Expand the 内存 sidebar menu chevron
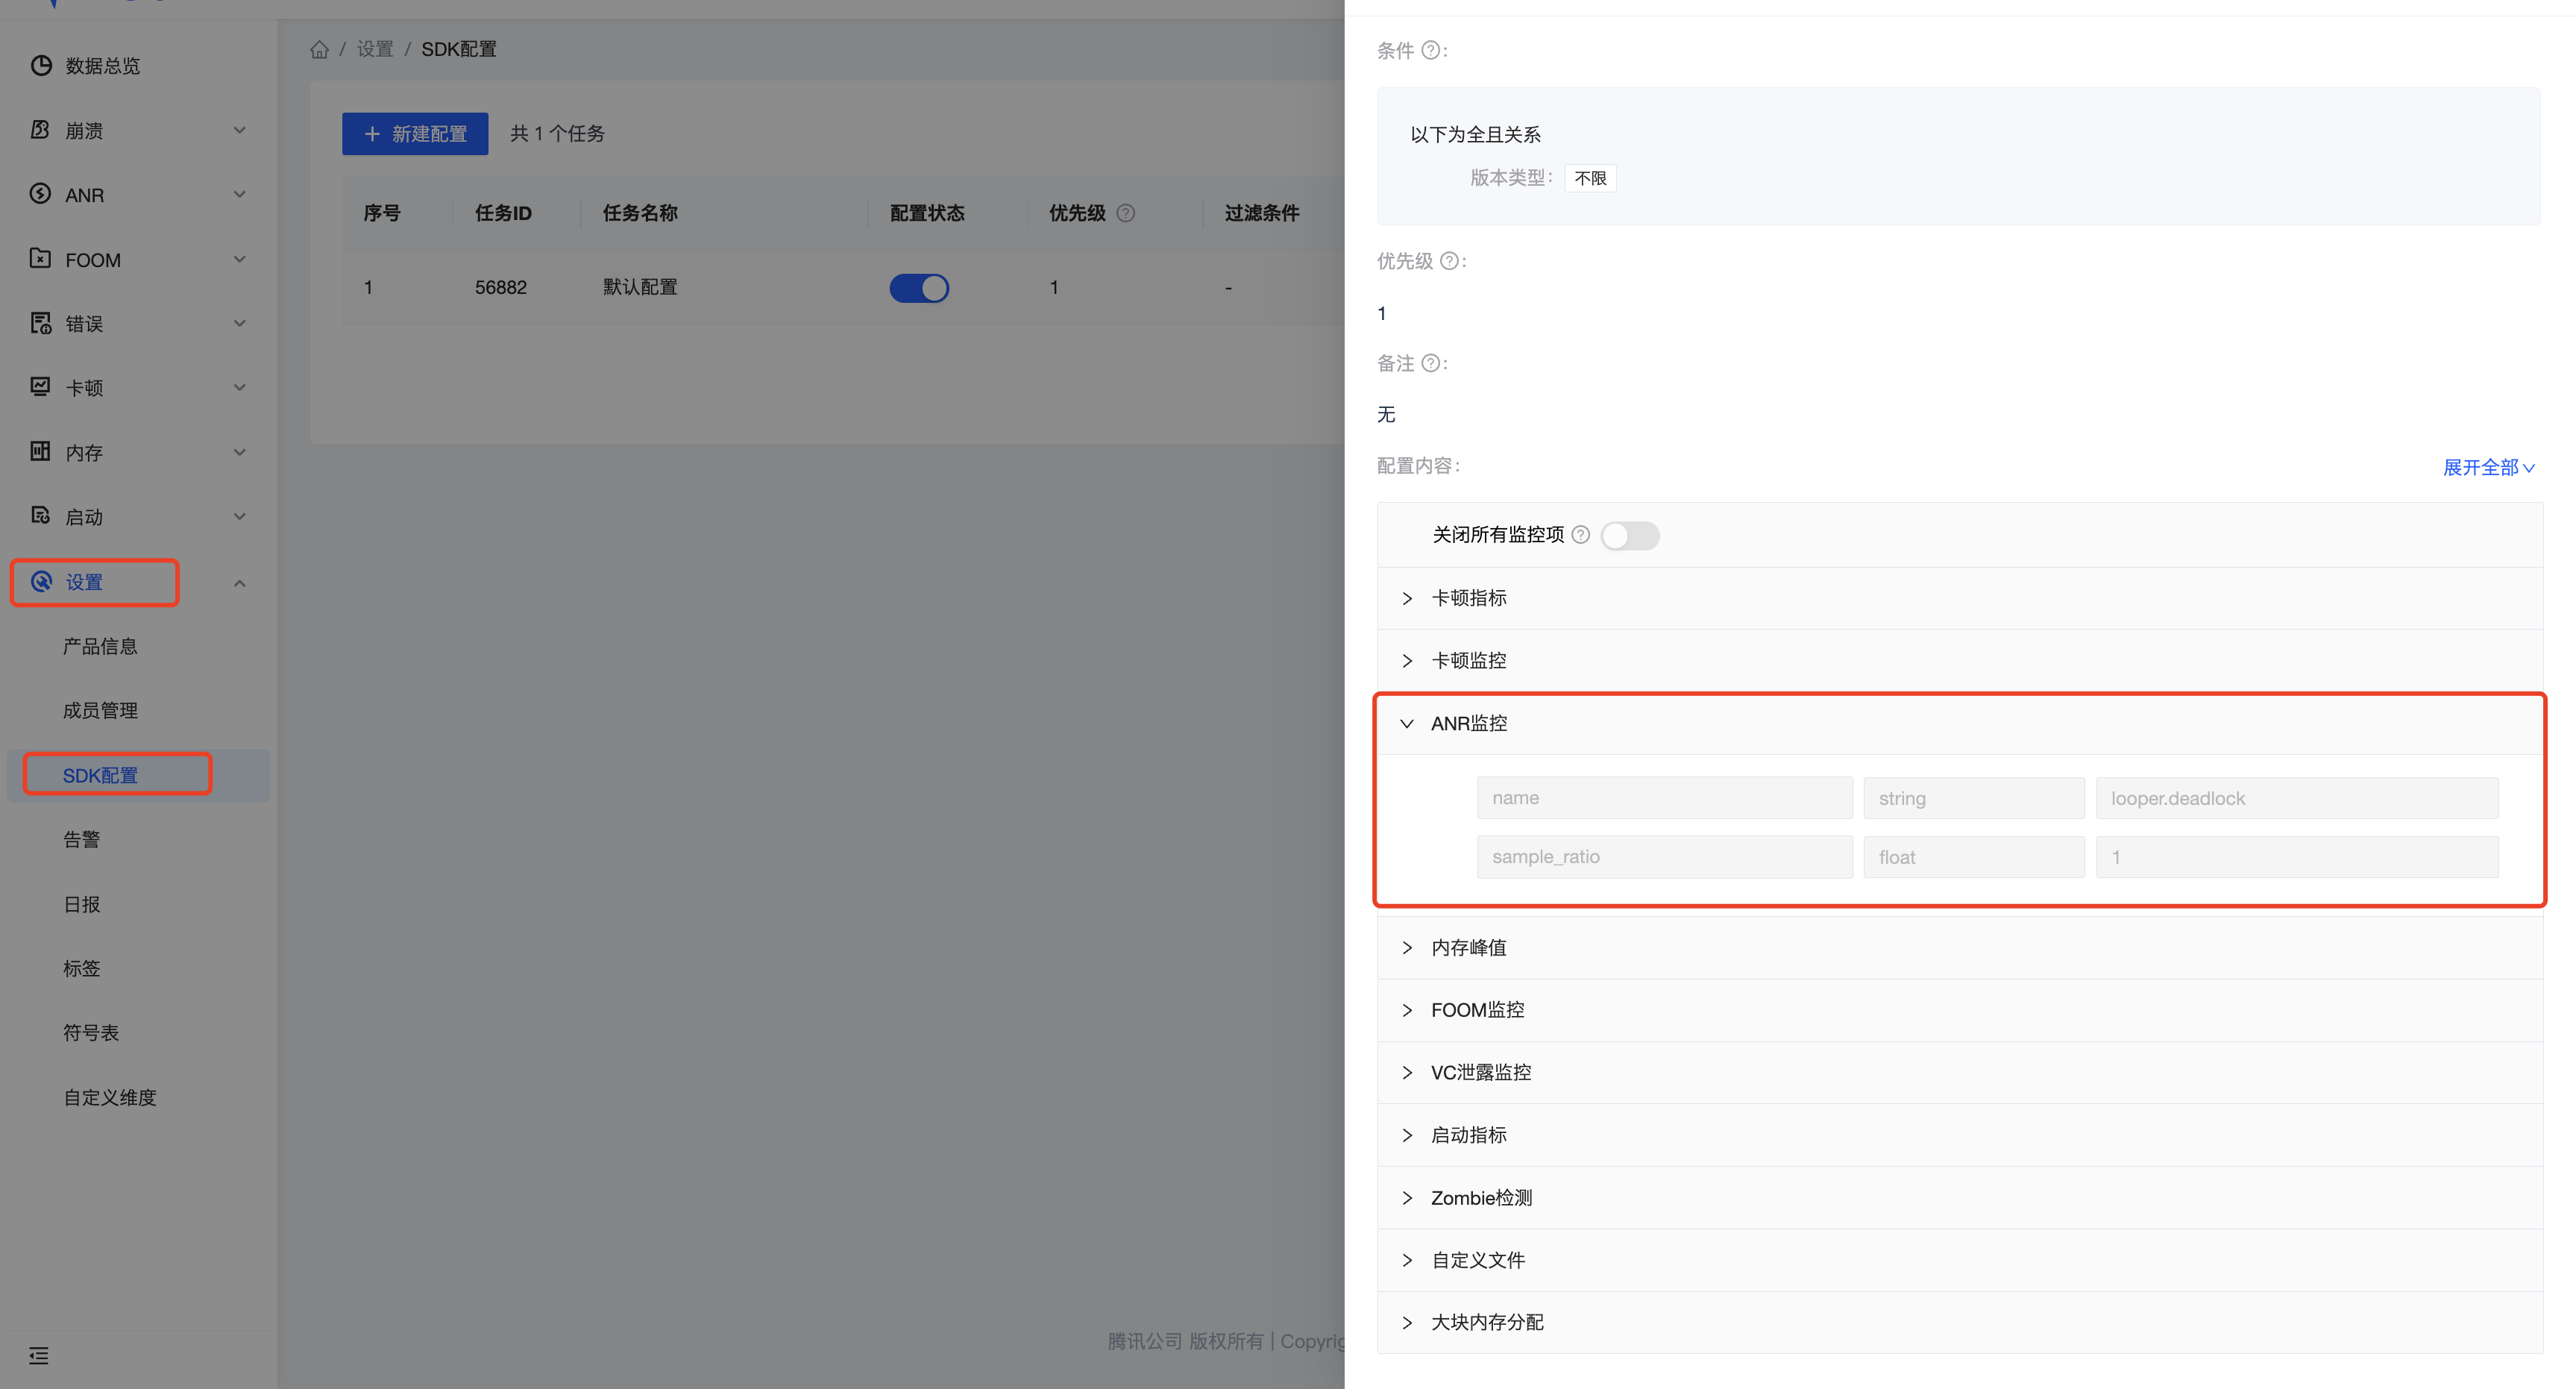The width and height of the screenshot is (2576, 1389). pyautogui.click(x=240, y=453)
